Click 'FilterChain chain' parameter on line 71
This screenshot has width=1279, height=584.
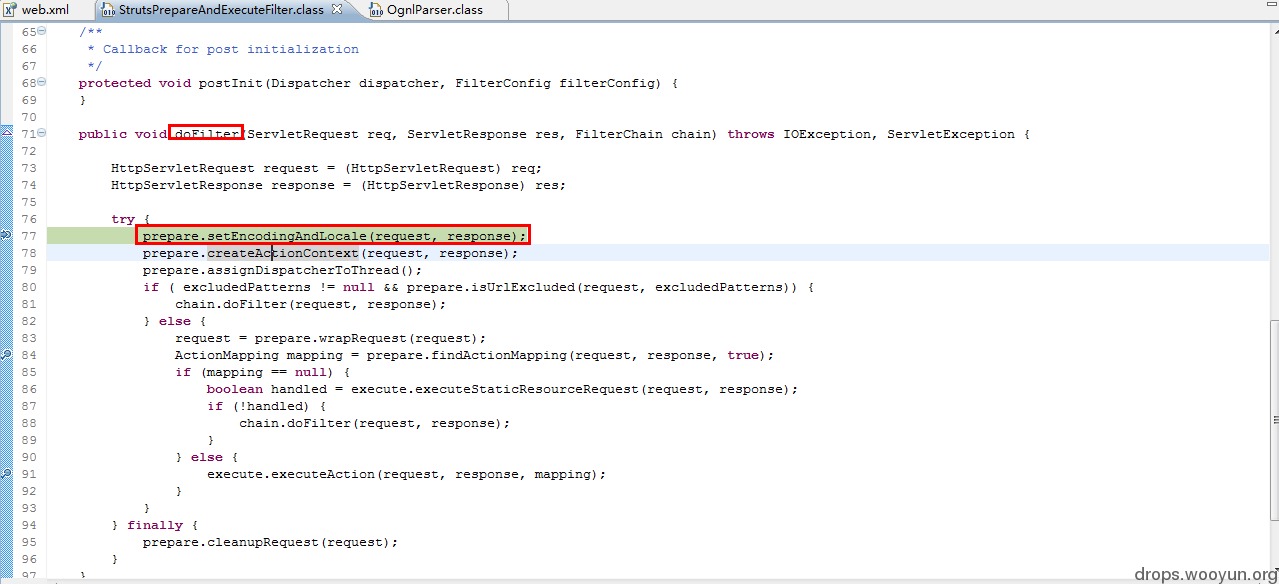coord(642,134)
